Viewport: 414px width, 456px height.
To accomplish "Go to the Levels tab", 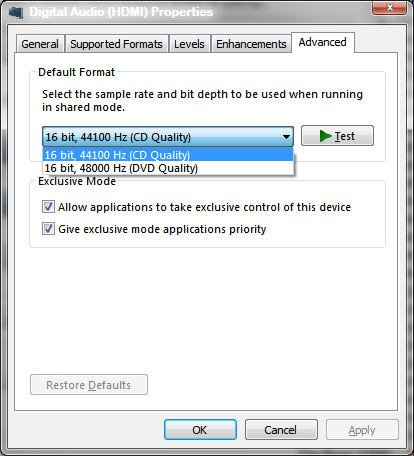I will pos(189,44).
